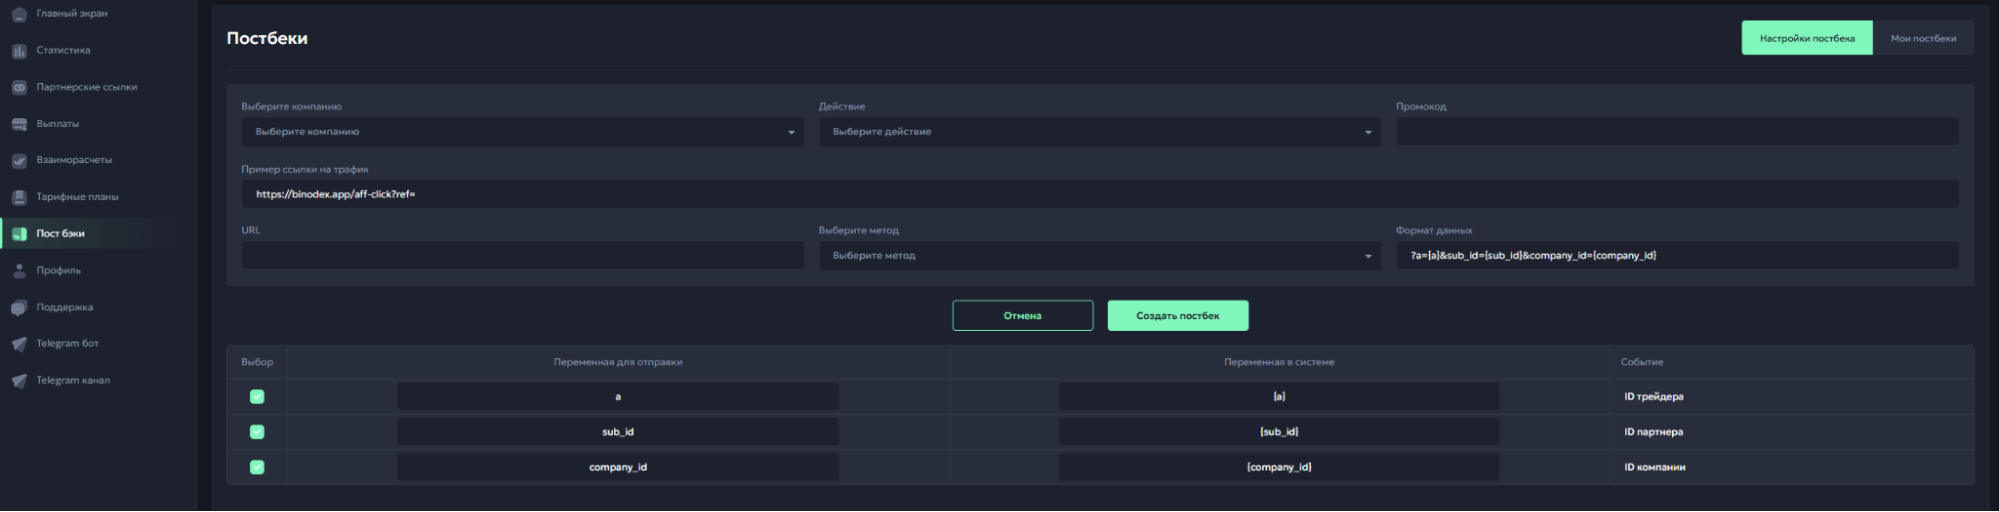The height and width of the screenshot is (512, 1999).
Task: Open the Выберите метод dropdown
Action: [1100, 256]
